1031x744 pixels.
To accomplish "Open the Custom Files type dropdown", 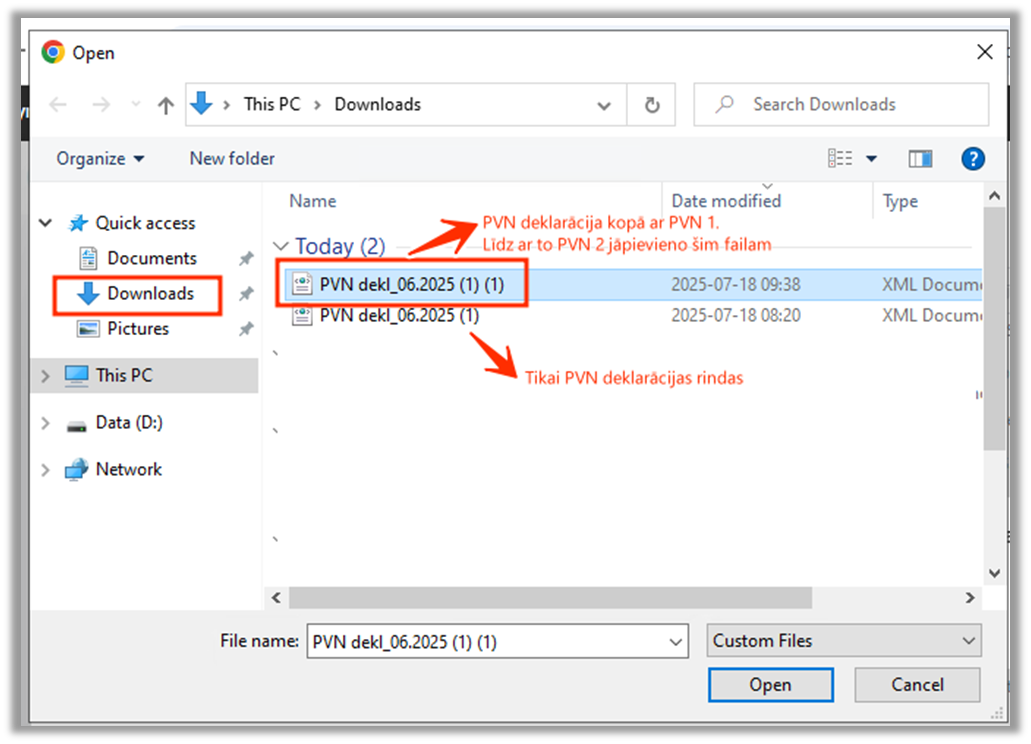I will click(x=844, y=641).
